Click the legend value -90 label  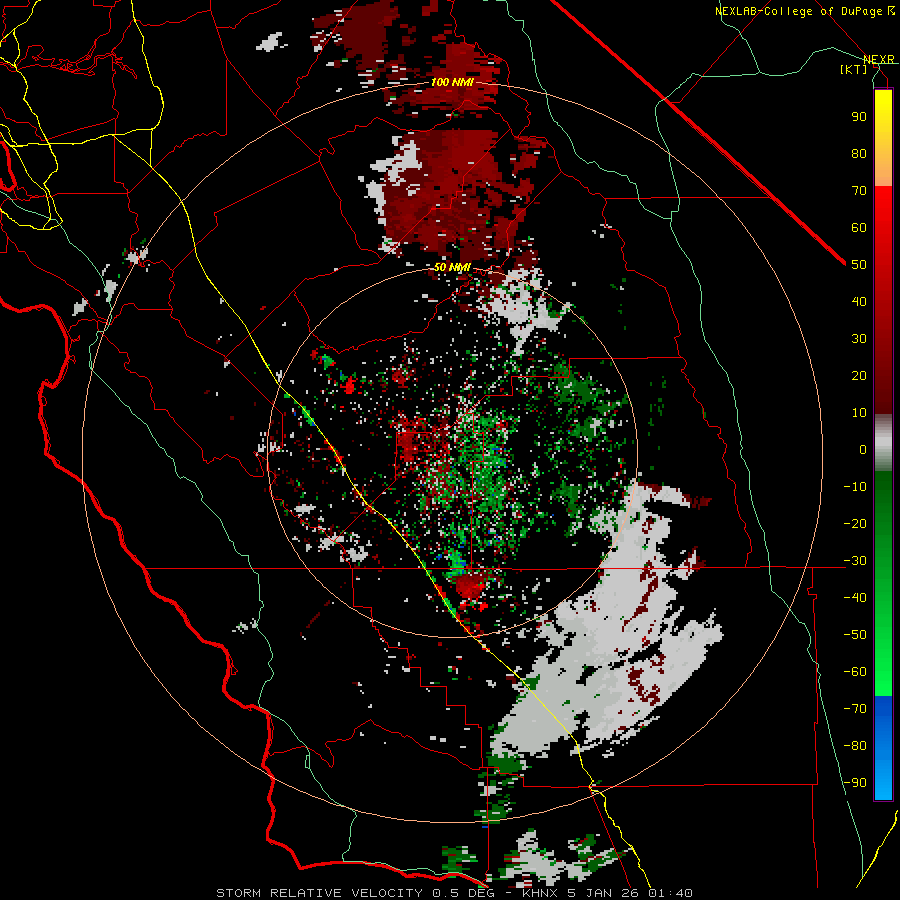pyautogui.click(x=855, y=783)
